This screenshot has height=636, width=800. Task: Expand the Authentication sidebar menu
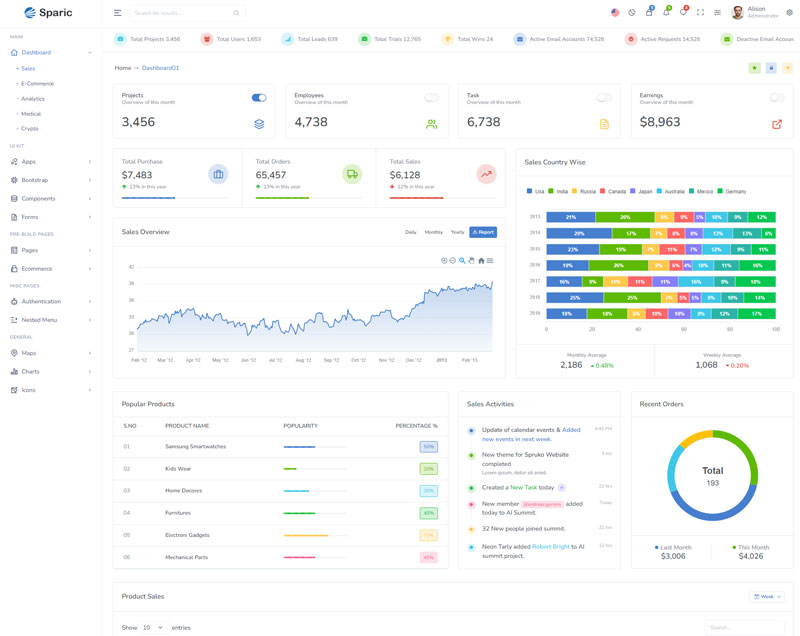coord(50,301)
